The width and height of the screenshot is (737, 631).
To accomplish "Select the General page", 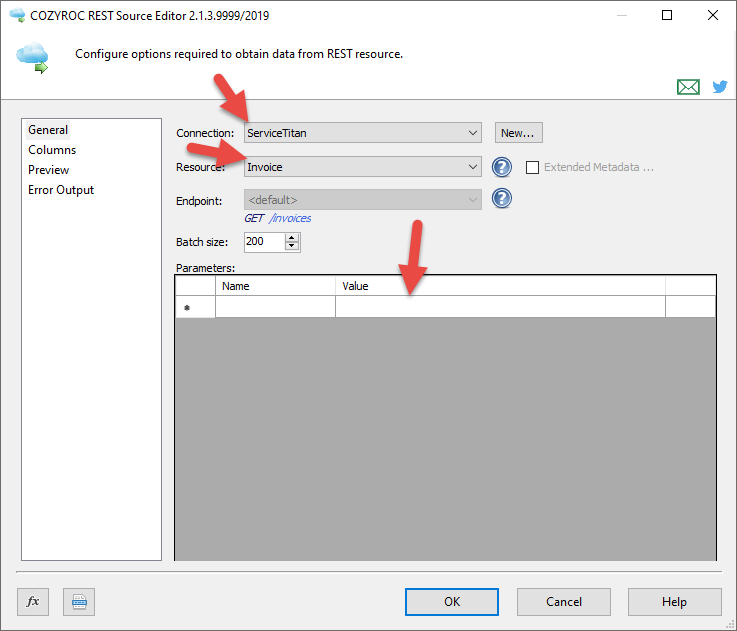I will pos(48,130).
